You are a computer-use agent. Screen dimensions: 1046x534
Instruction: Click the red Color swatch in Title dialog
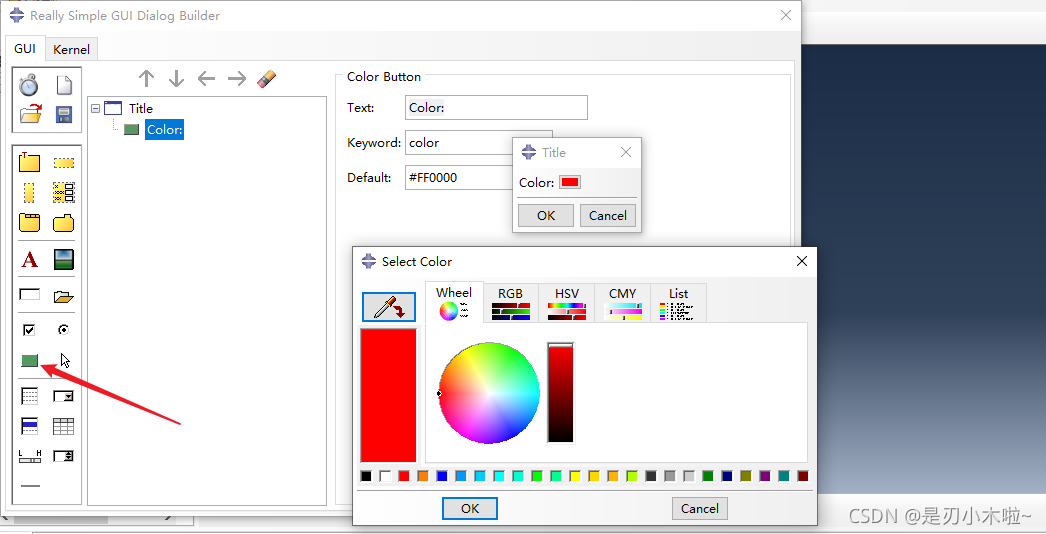[x=569, y=182]
